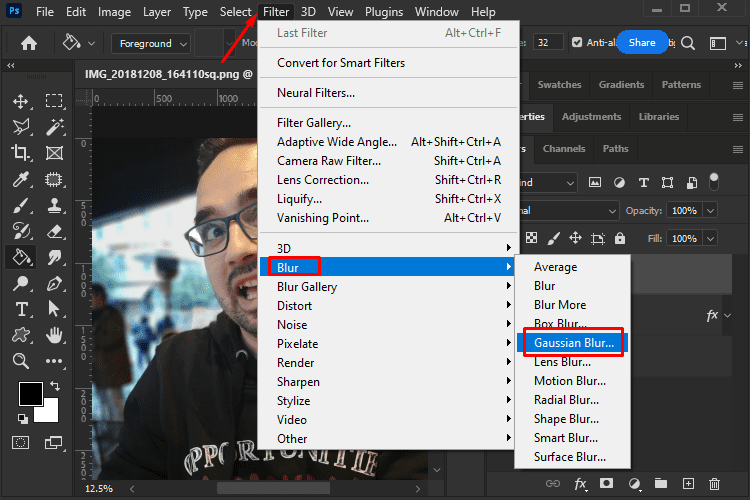Select the Eyedropper tool
750x500 pixels.
tap(21, 179)
